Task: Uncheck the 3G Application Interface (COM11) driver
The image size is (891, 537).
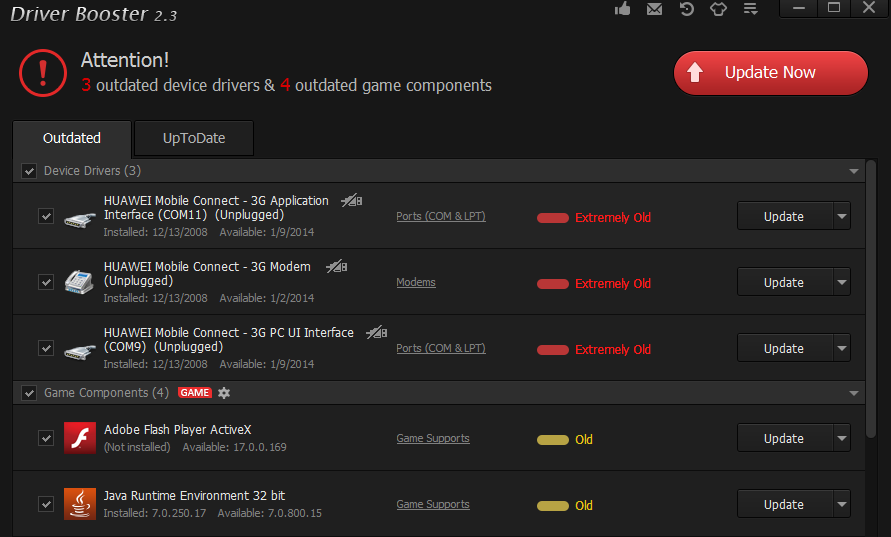Action: (46, 216)
